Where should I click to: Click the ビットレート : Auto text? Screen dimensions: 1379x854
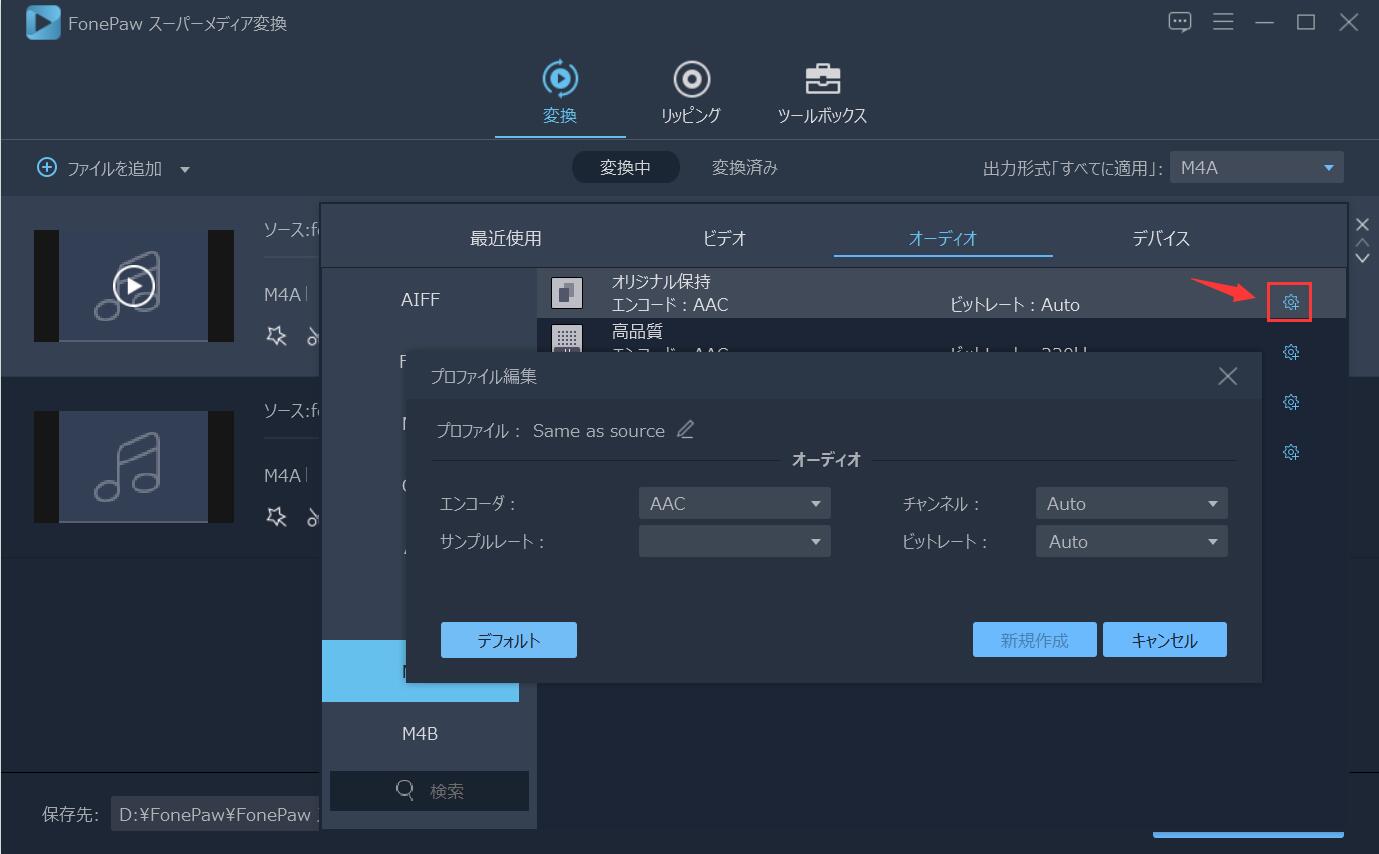pyautogui.click(x=1015, y=304)
